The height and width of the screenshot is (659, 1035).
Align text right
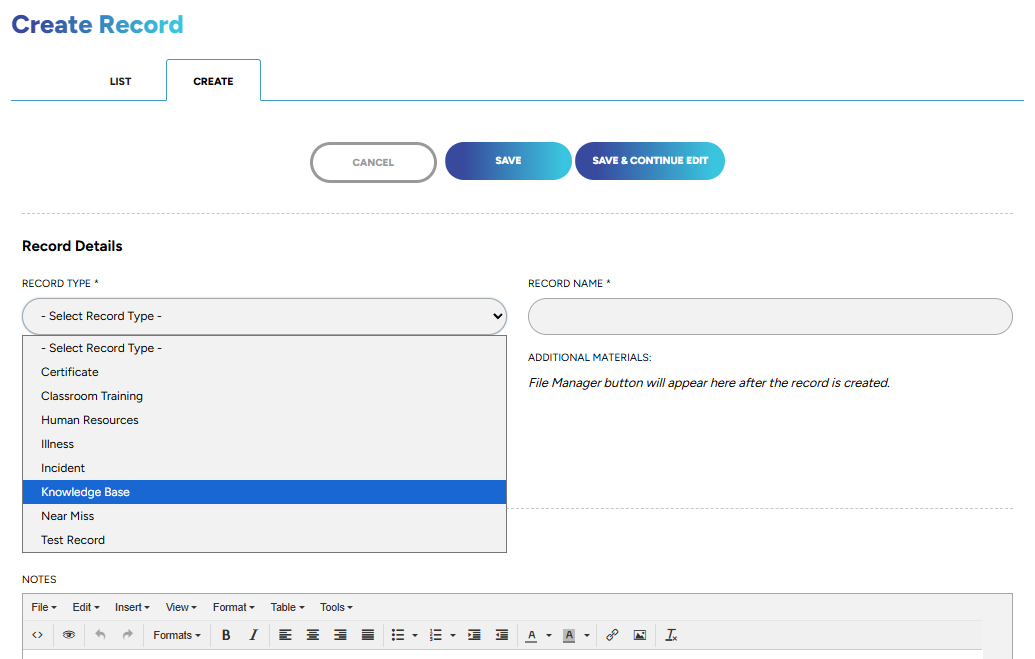tap(341, 635)
